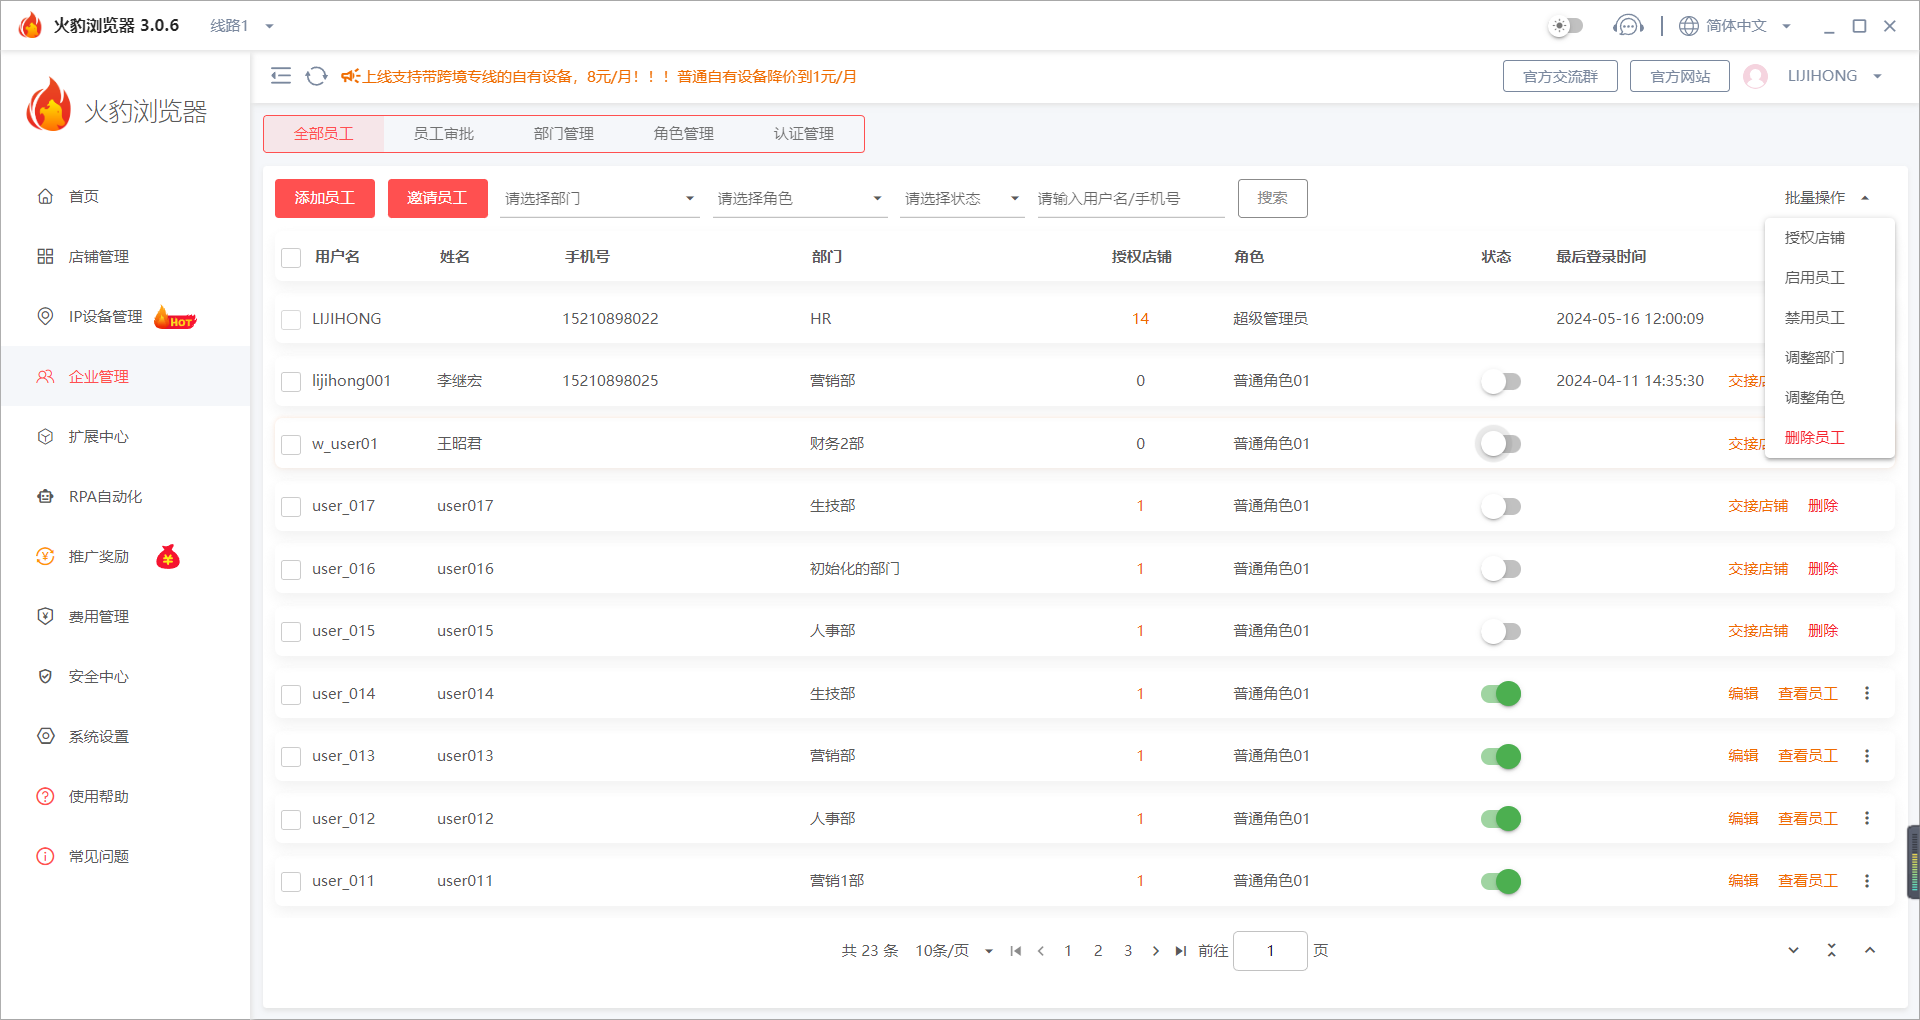This screenshot has height=1020, width=1920.
Task: Switch to 角色管理 tab
Action: 683,134
